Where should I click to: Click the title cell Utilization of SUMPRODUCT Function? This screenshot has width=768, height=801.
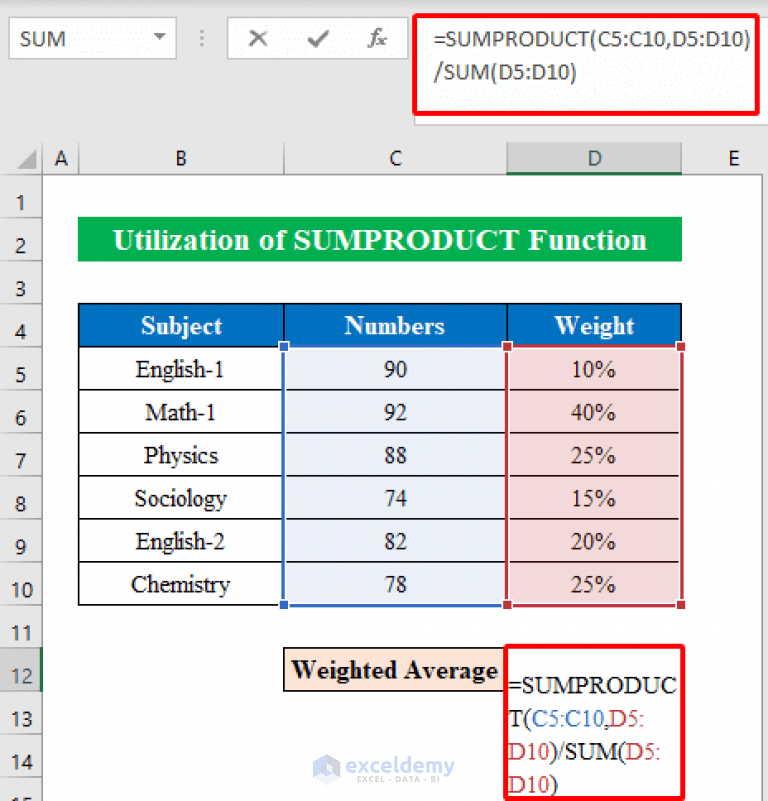(x=380, y=240)
